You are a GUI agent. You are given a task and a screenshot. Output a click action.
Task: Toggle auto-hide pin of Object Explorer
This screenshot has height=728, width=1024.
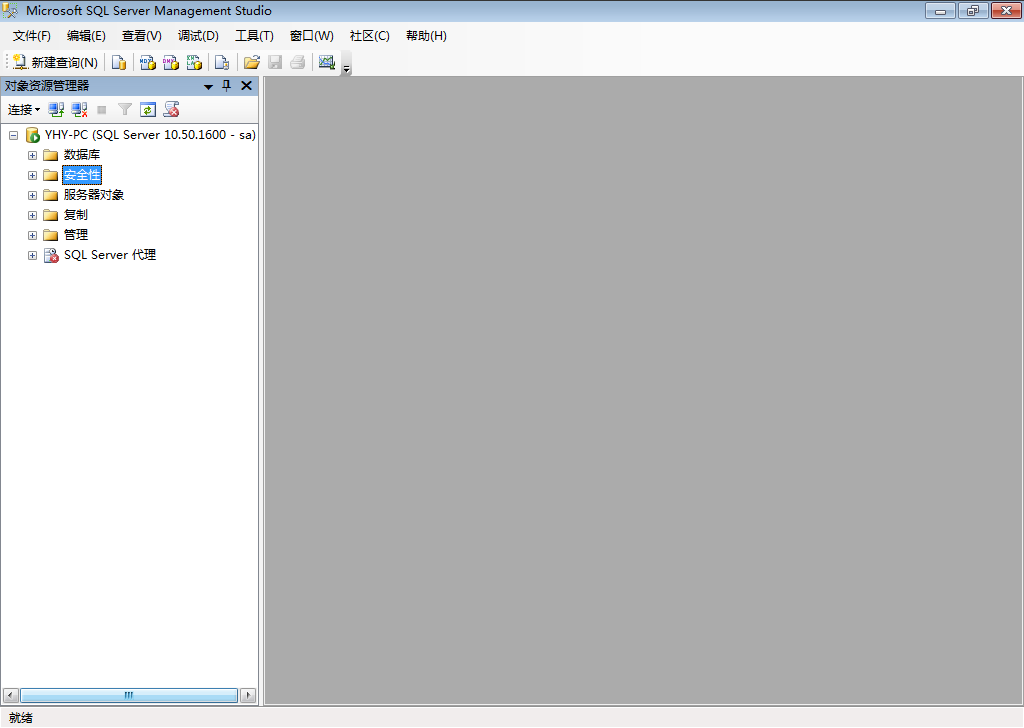227,86
